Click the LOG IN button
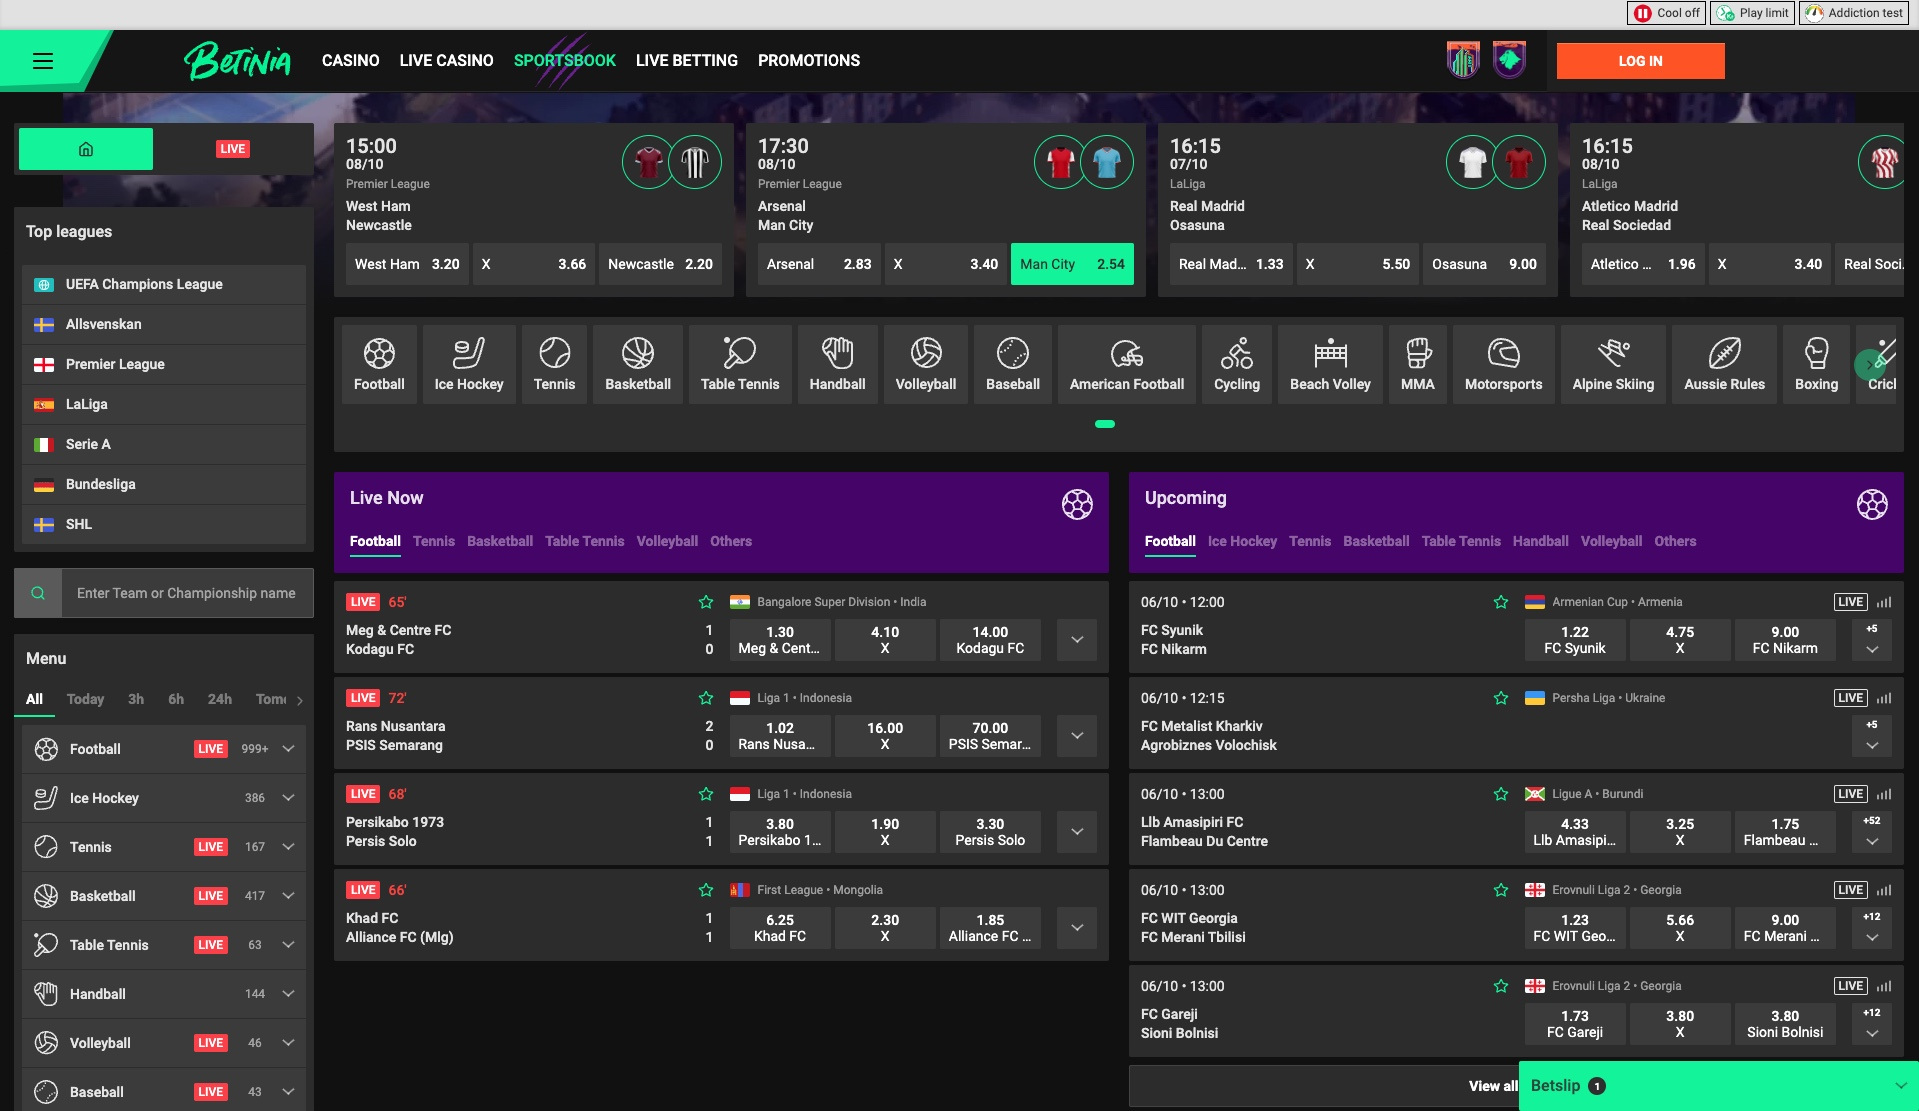 pyautogui.click(x=1639, y=60)
